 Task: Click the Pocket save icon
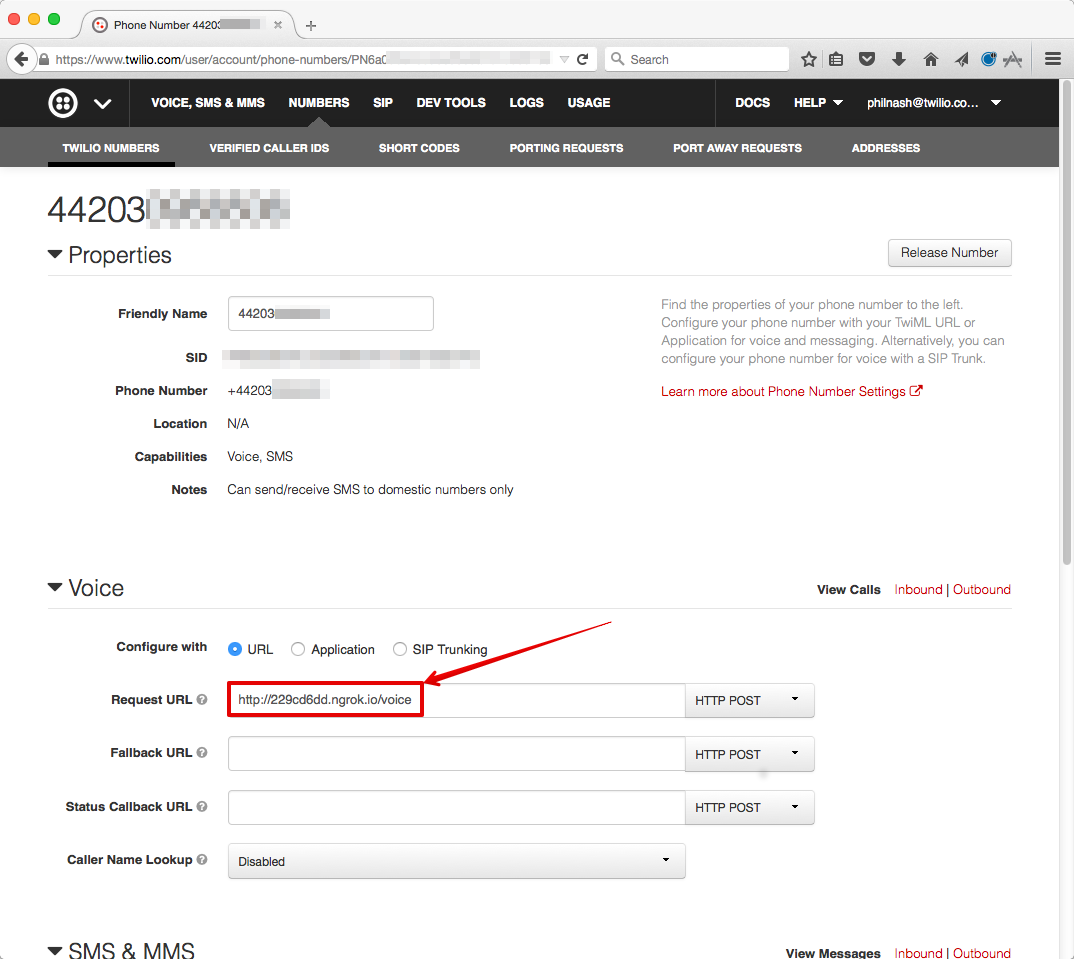pos(867,60)
